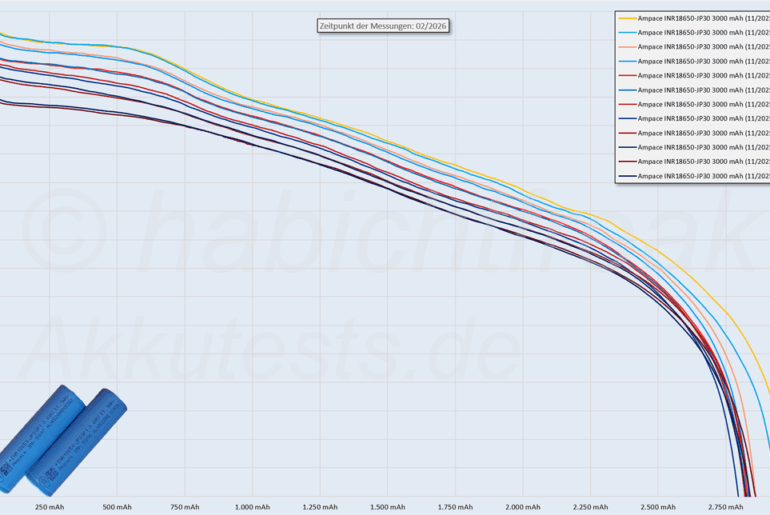Click the fifth legend entry's red swatch

627,75
